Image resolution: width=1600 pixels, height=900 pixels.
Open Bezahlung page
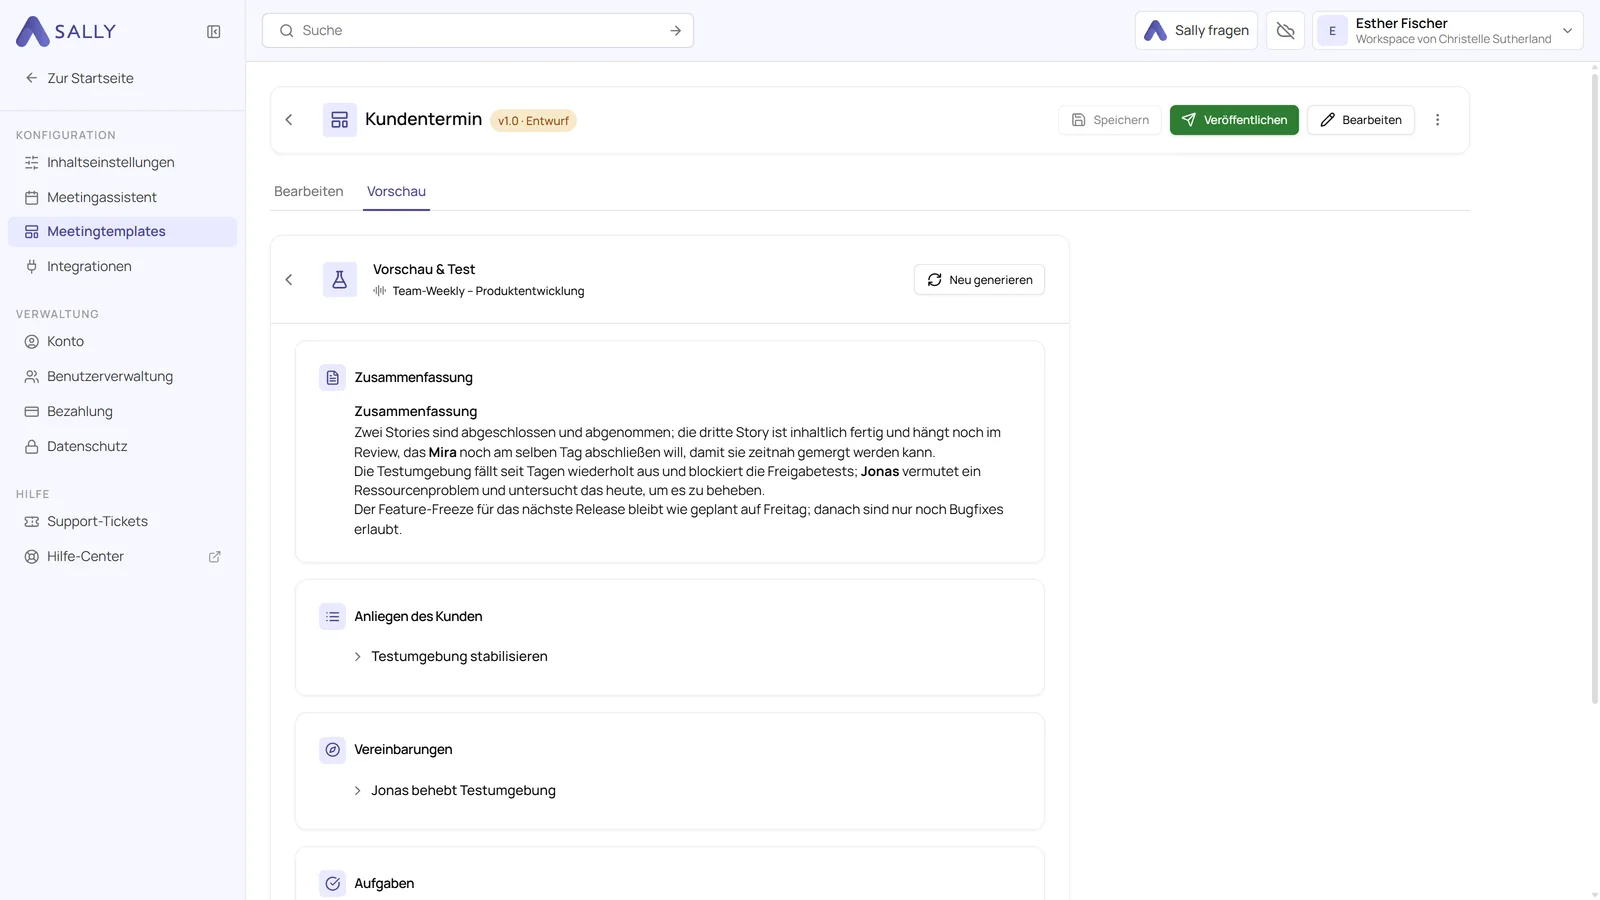122,411
